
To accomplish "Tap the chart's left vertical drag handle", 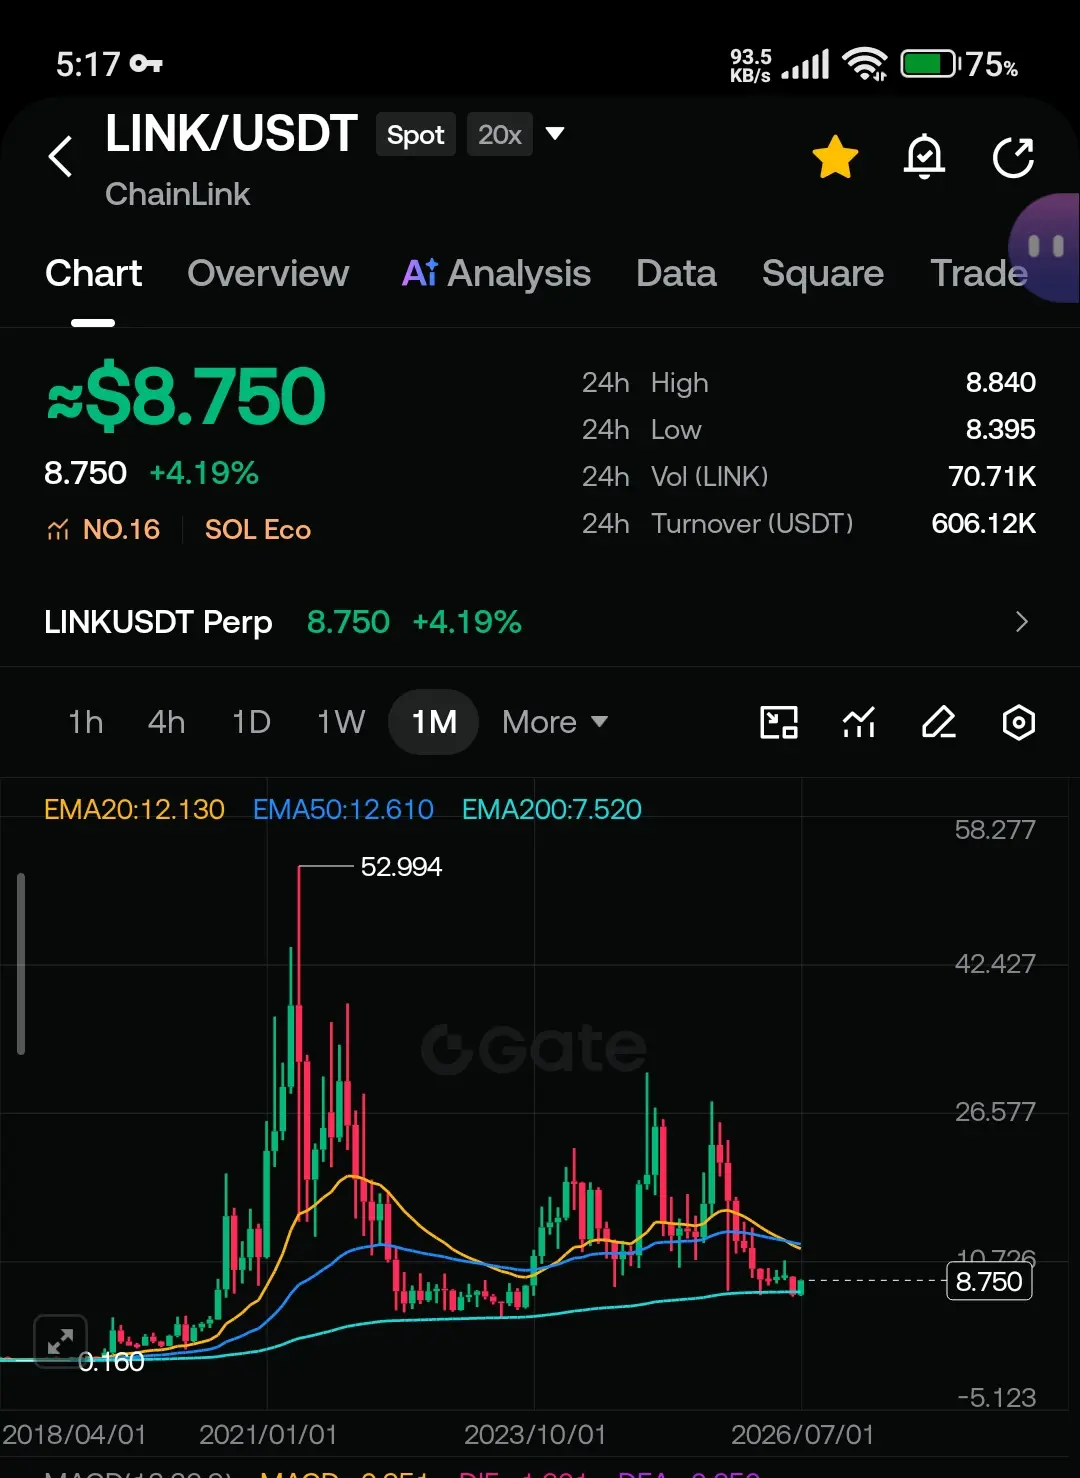I will click(x=21, y=964).
